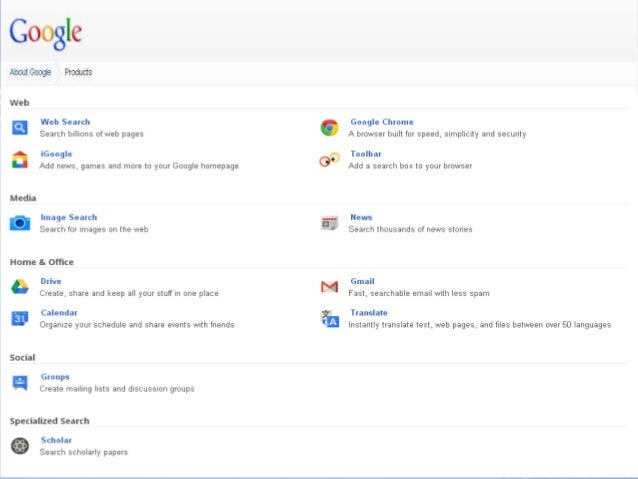Image resolution: width=638 pixels, height=479 pixels.
Task: Click 'Search thousands of news stories' text
Action: click(410, 229)
